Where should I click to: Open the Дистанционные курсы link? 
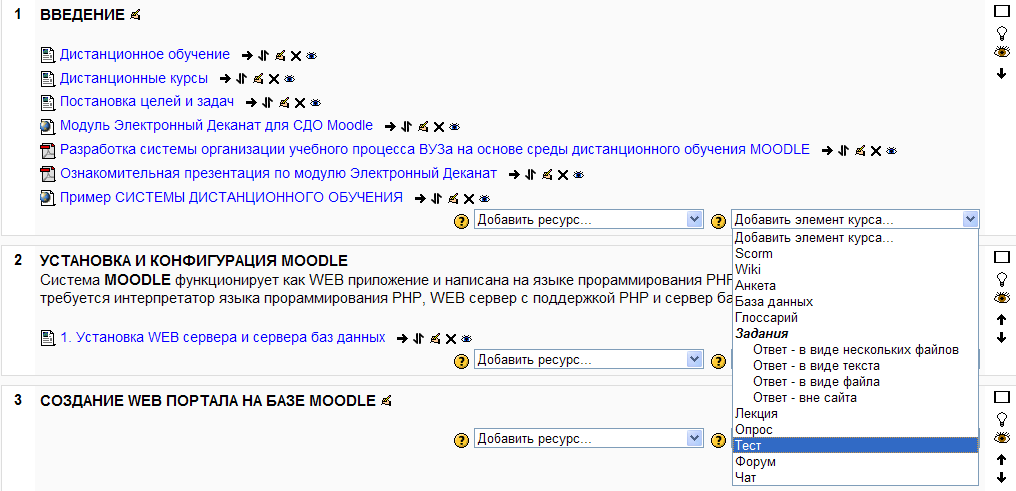[x=134, y=78]
